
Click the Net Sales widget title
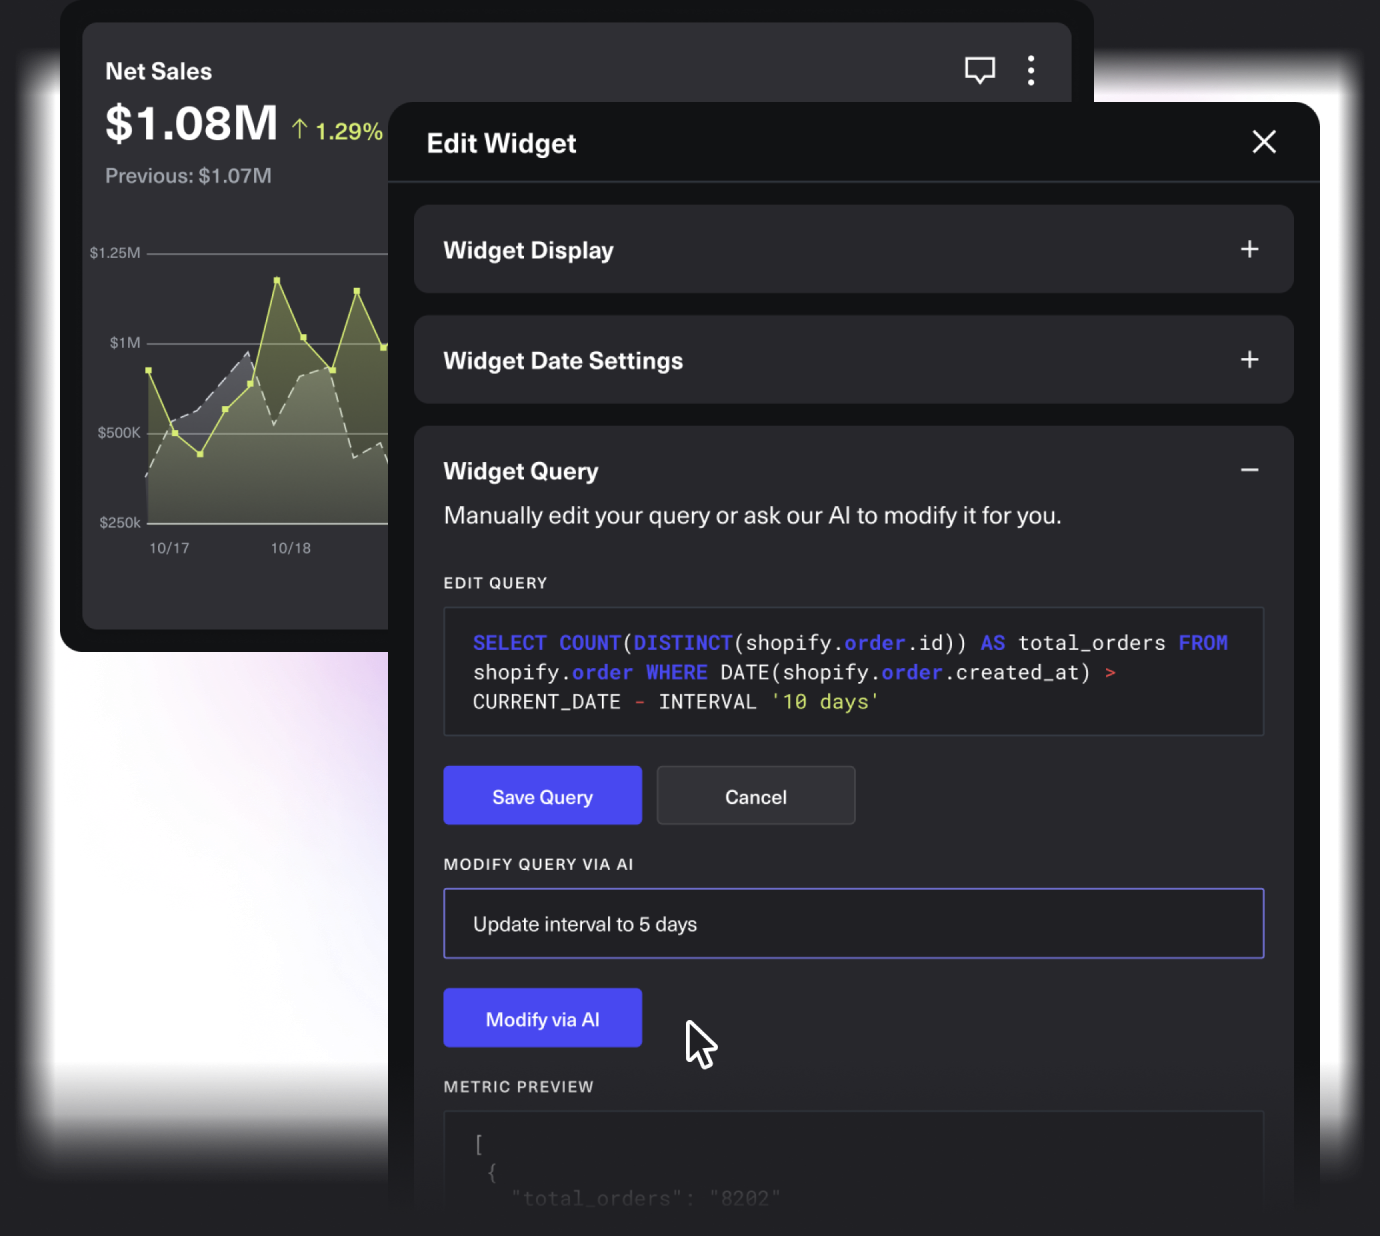click(158, 71)
